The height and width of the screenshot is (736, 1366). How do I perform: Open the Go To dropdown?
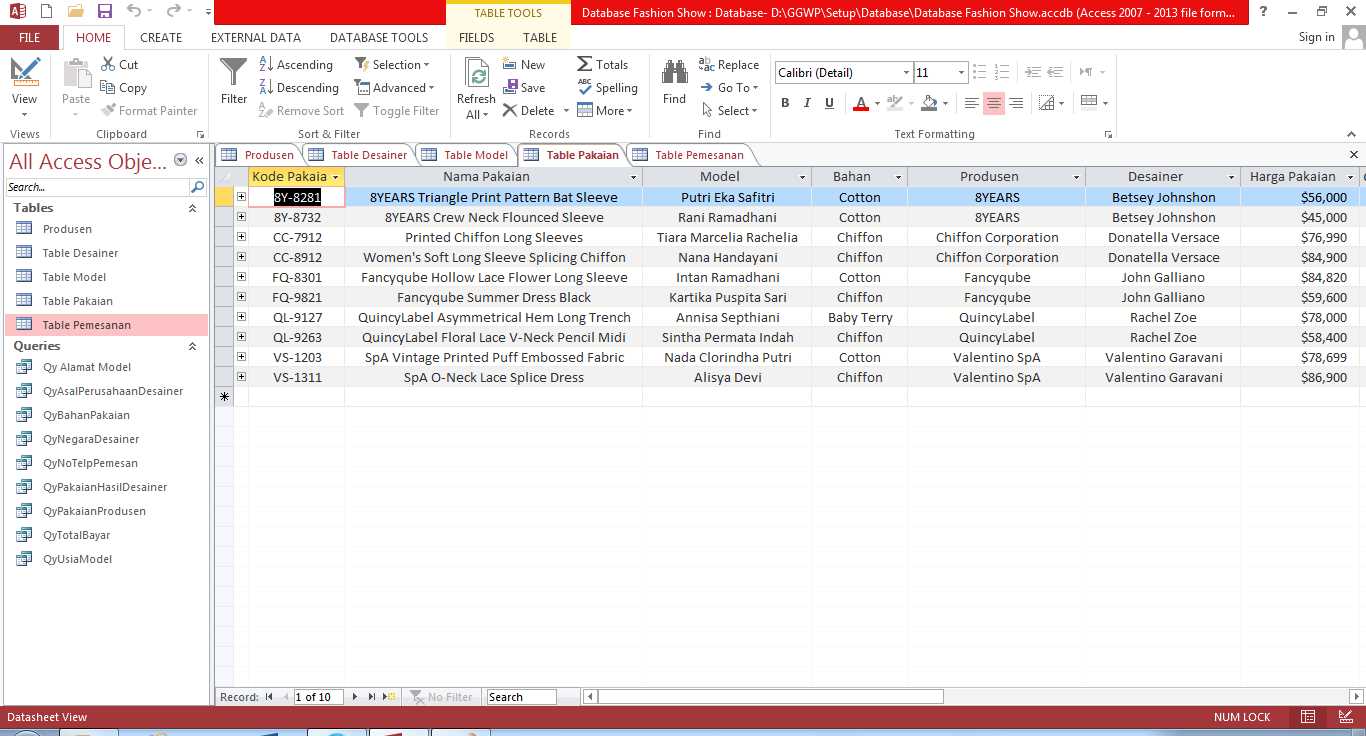(x=729, y=88)
